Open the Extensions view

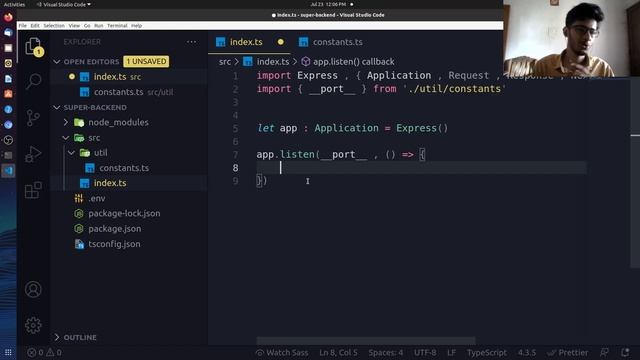[x=33, y=190]
